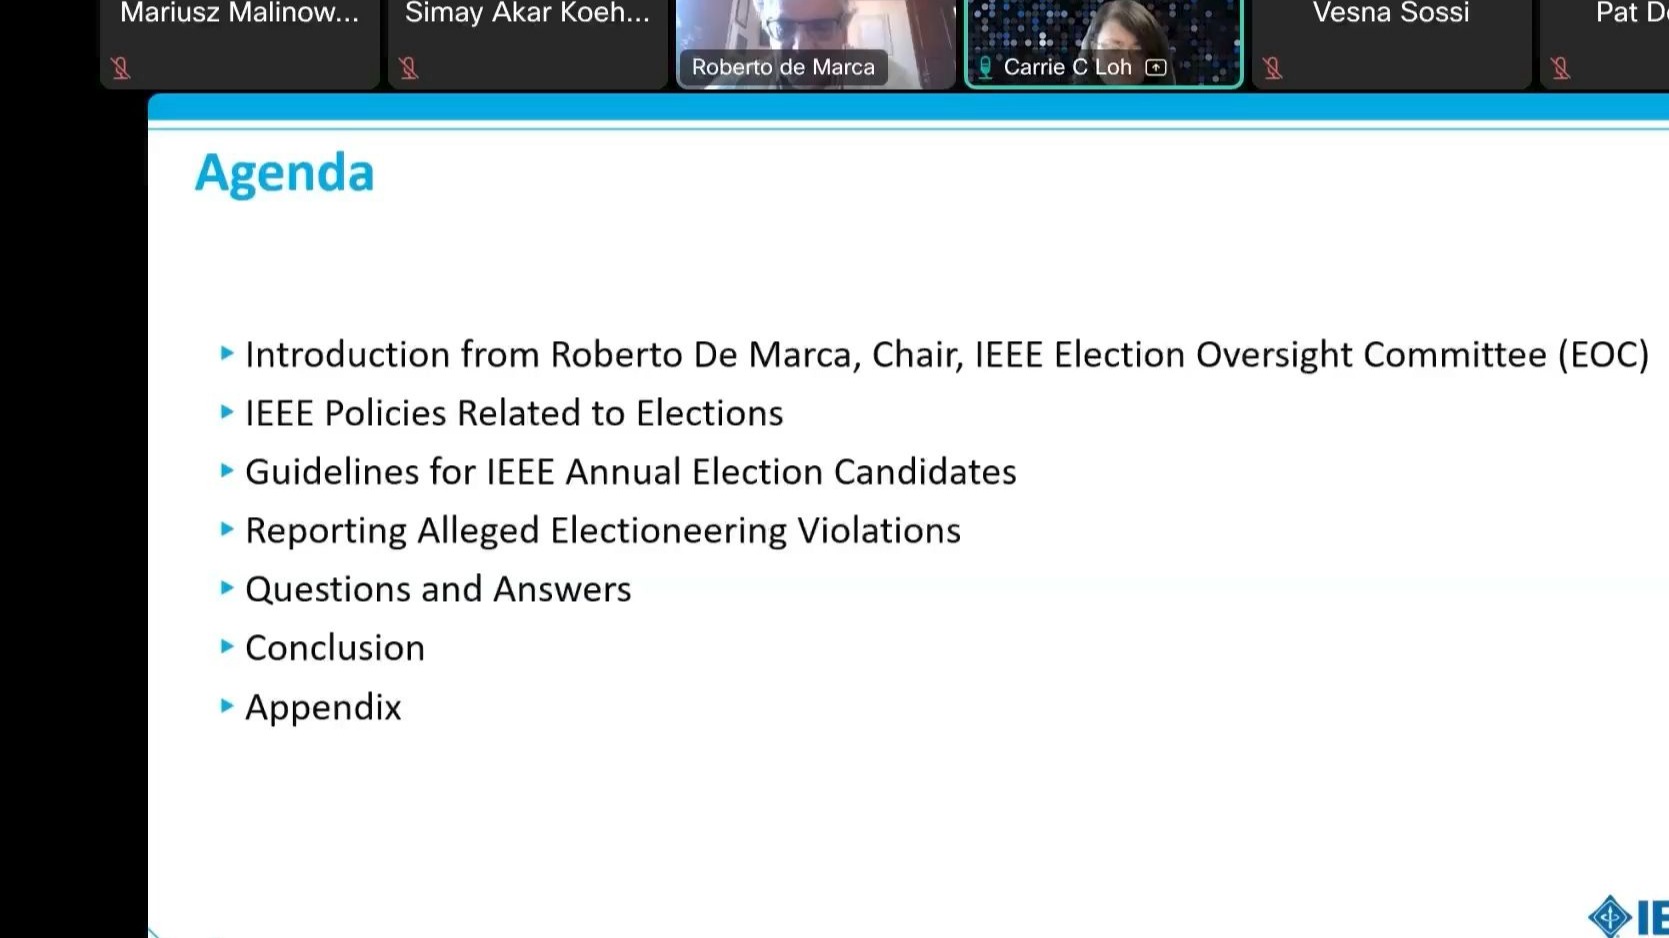
Task: Click Simay Akar Koeh's muted microphone icon
Action: [409, 68]
